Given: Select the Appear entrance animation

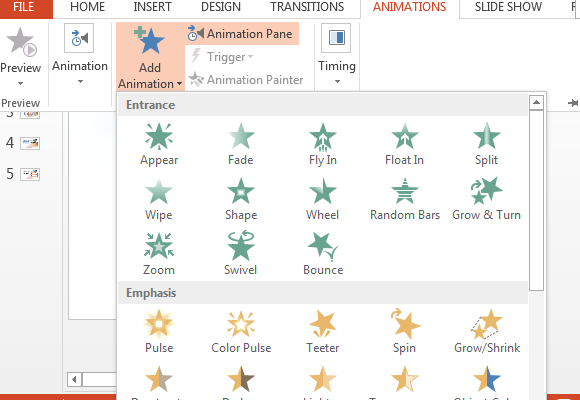Looking at the screenshot, I should [x=159, y=144].
